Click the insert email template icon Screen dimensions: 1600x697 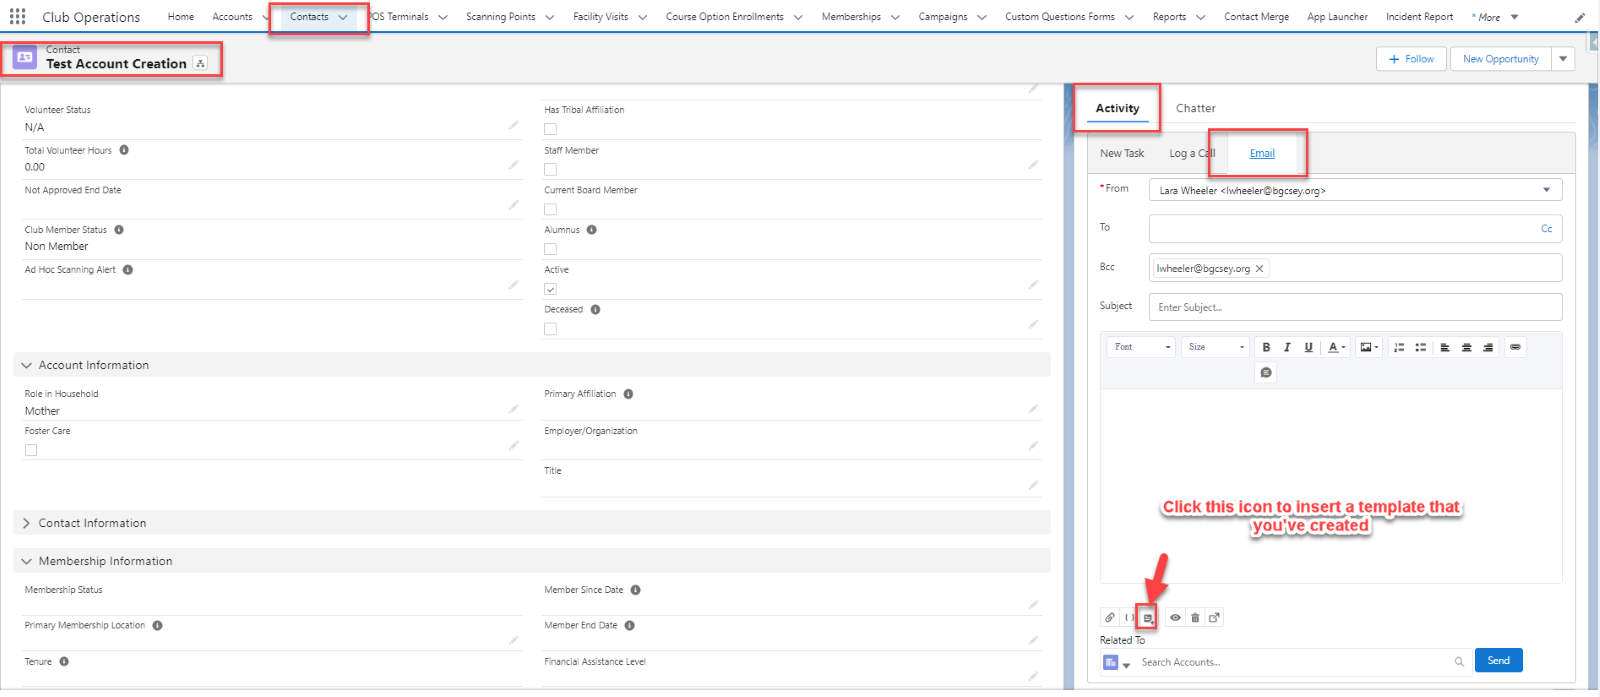click(1148, 618)
